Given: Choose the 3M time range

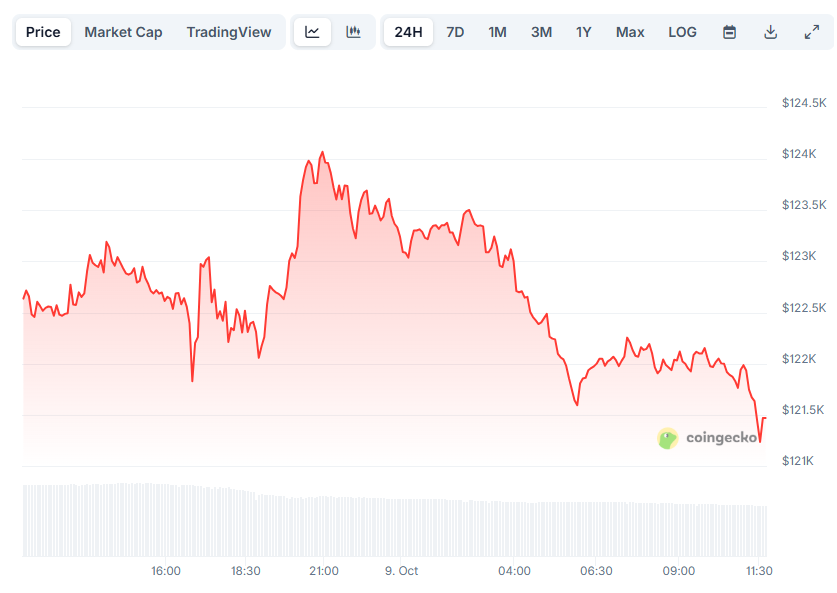Looking at the screenshot, I should pos(541,32).
